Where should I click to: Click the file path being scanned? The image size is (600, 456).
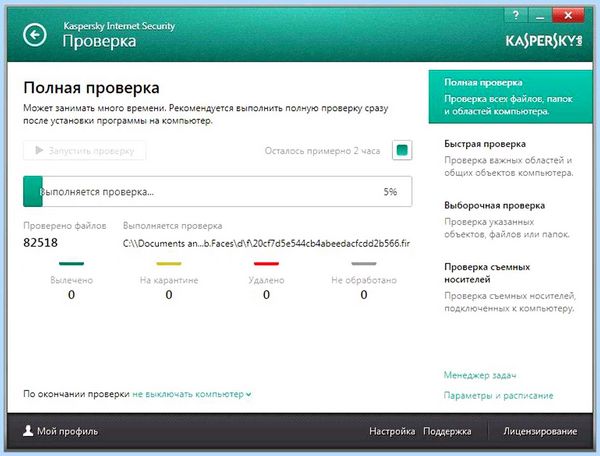(266, 243)
